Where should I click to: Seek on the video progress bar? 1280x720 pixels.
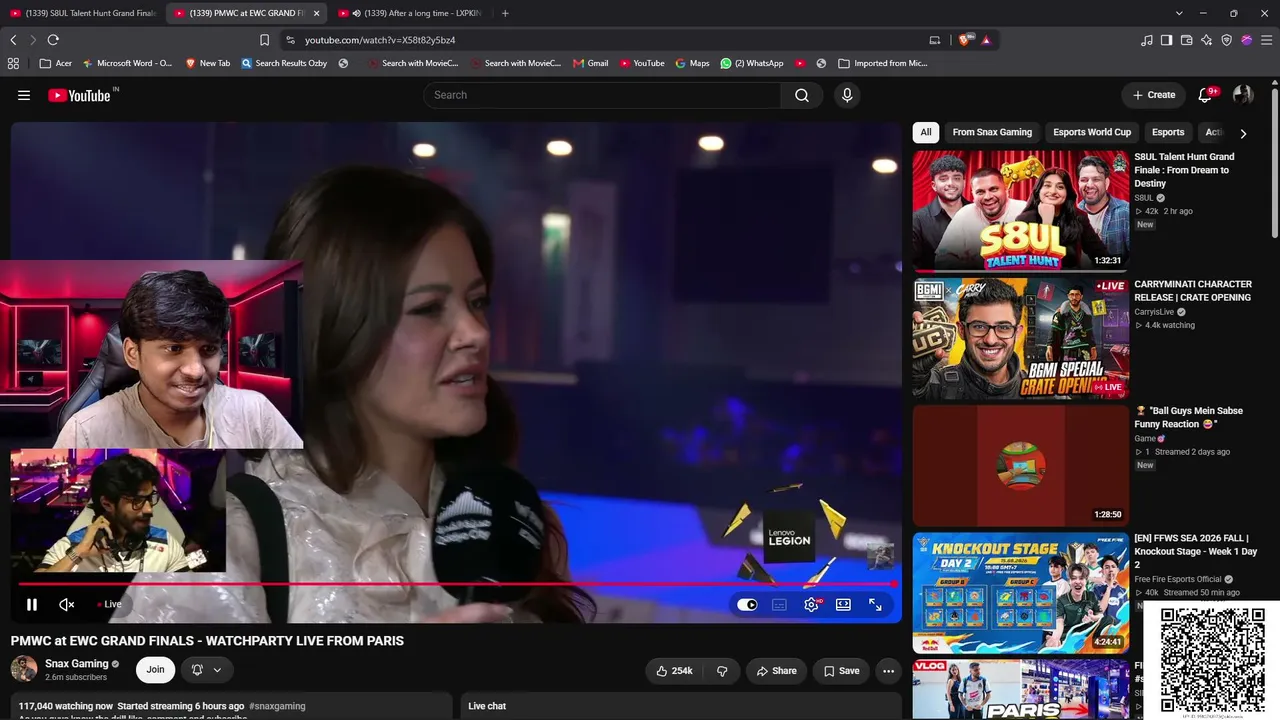point(456,584)
